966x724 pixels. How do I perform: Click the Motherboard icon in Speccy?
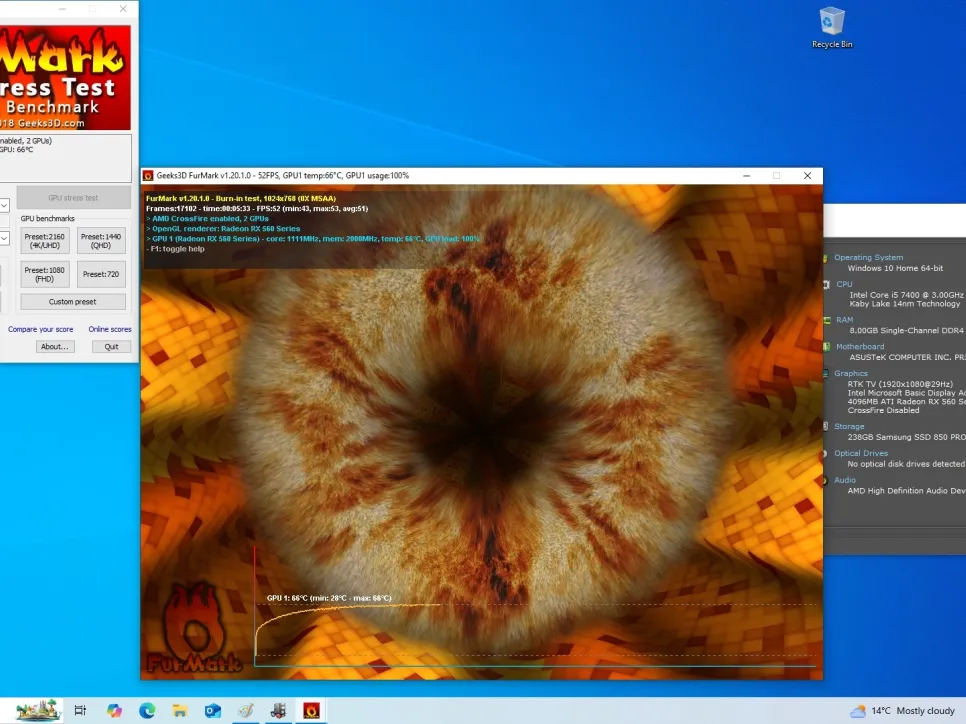pyautogui.click(x=826, y=347)
